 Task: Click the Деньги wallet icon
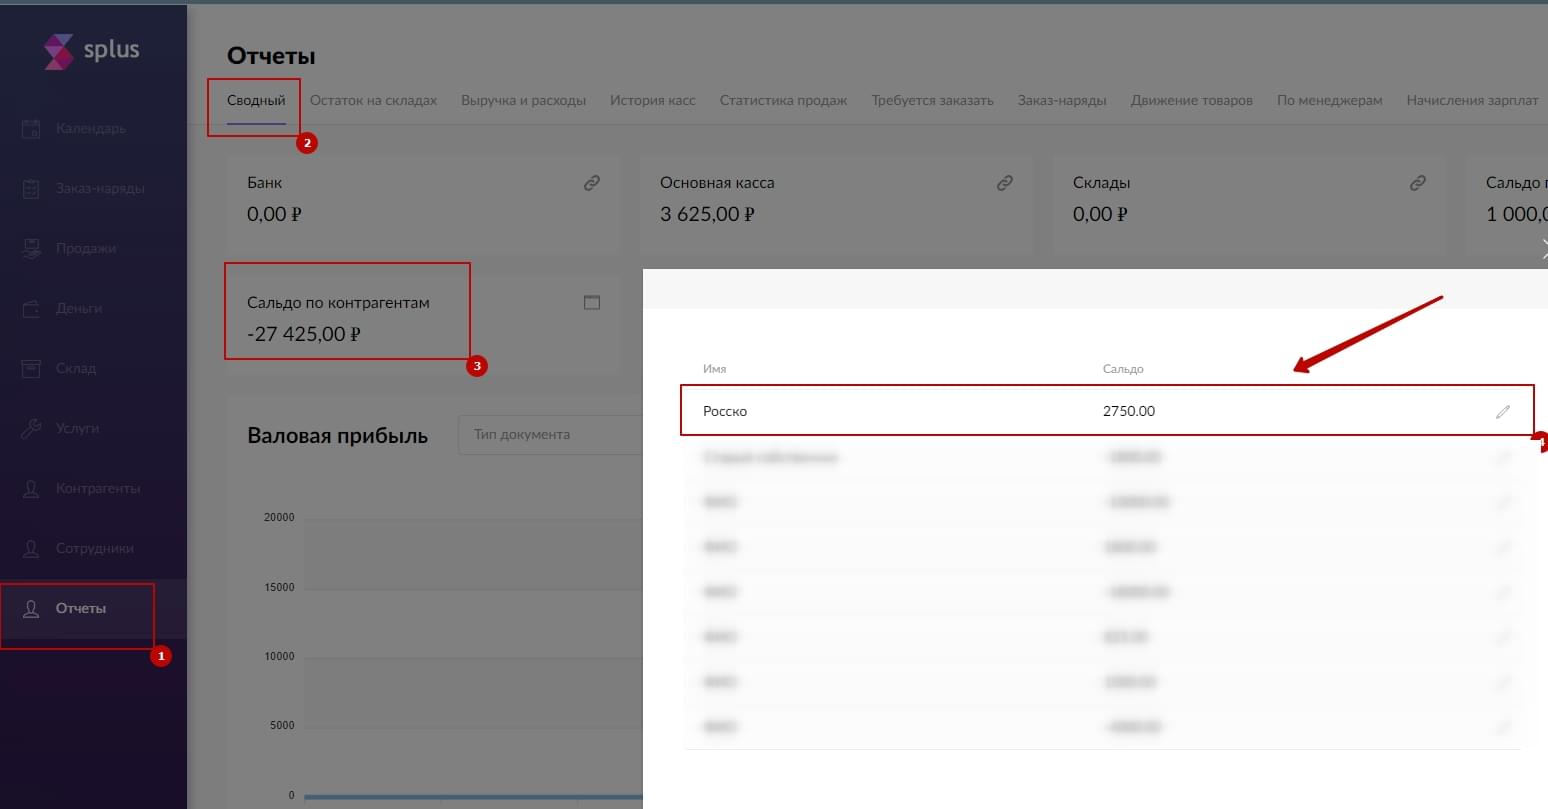click(31, 308)
